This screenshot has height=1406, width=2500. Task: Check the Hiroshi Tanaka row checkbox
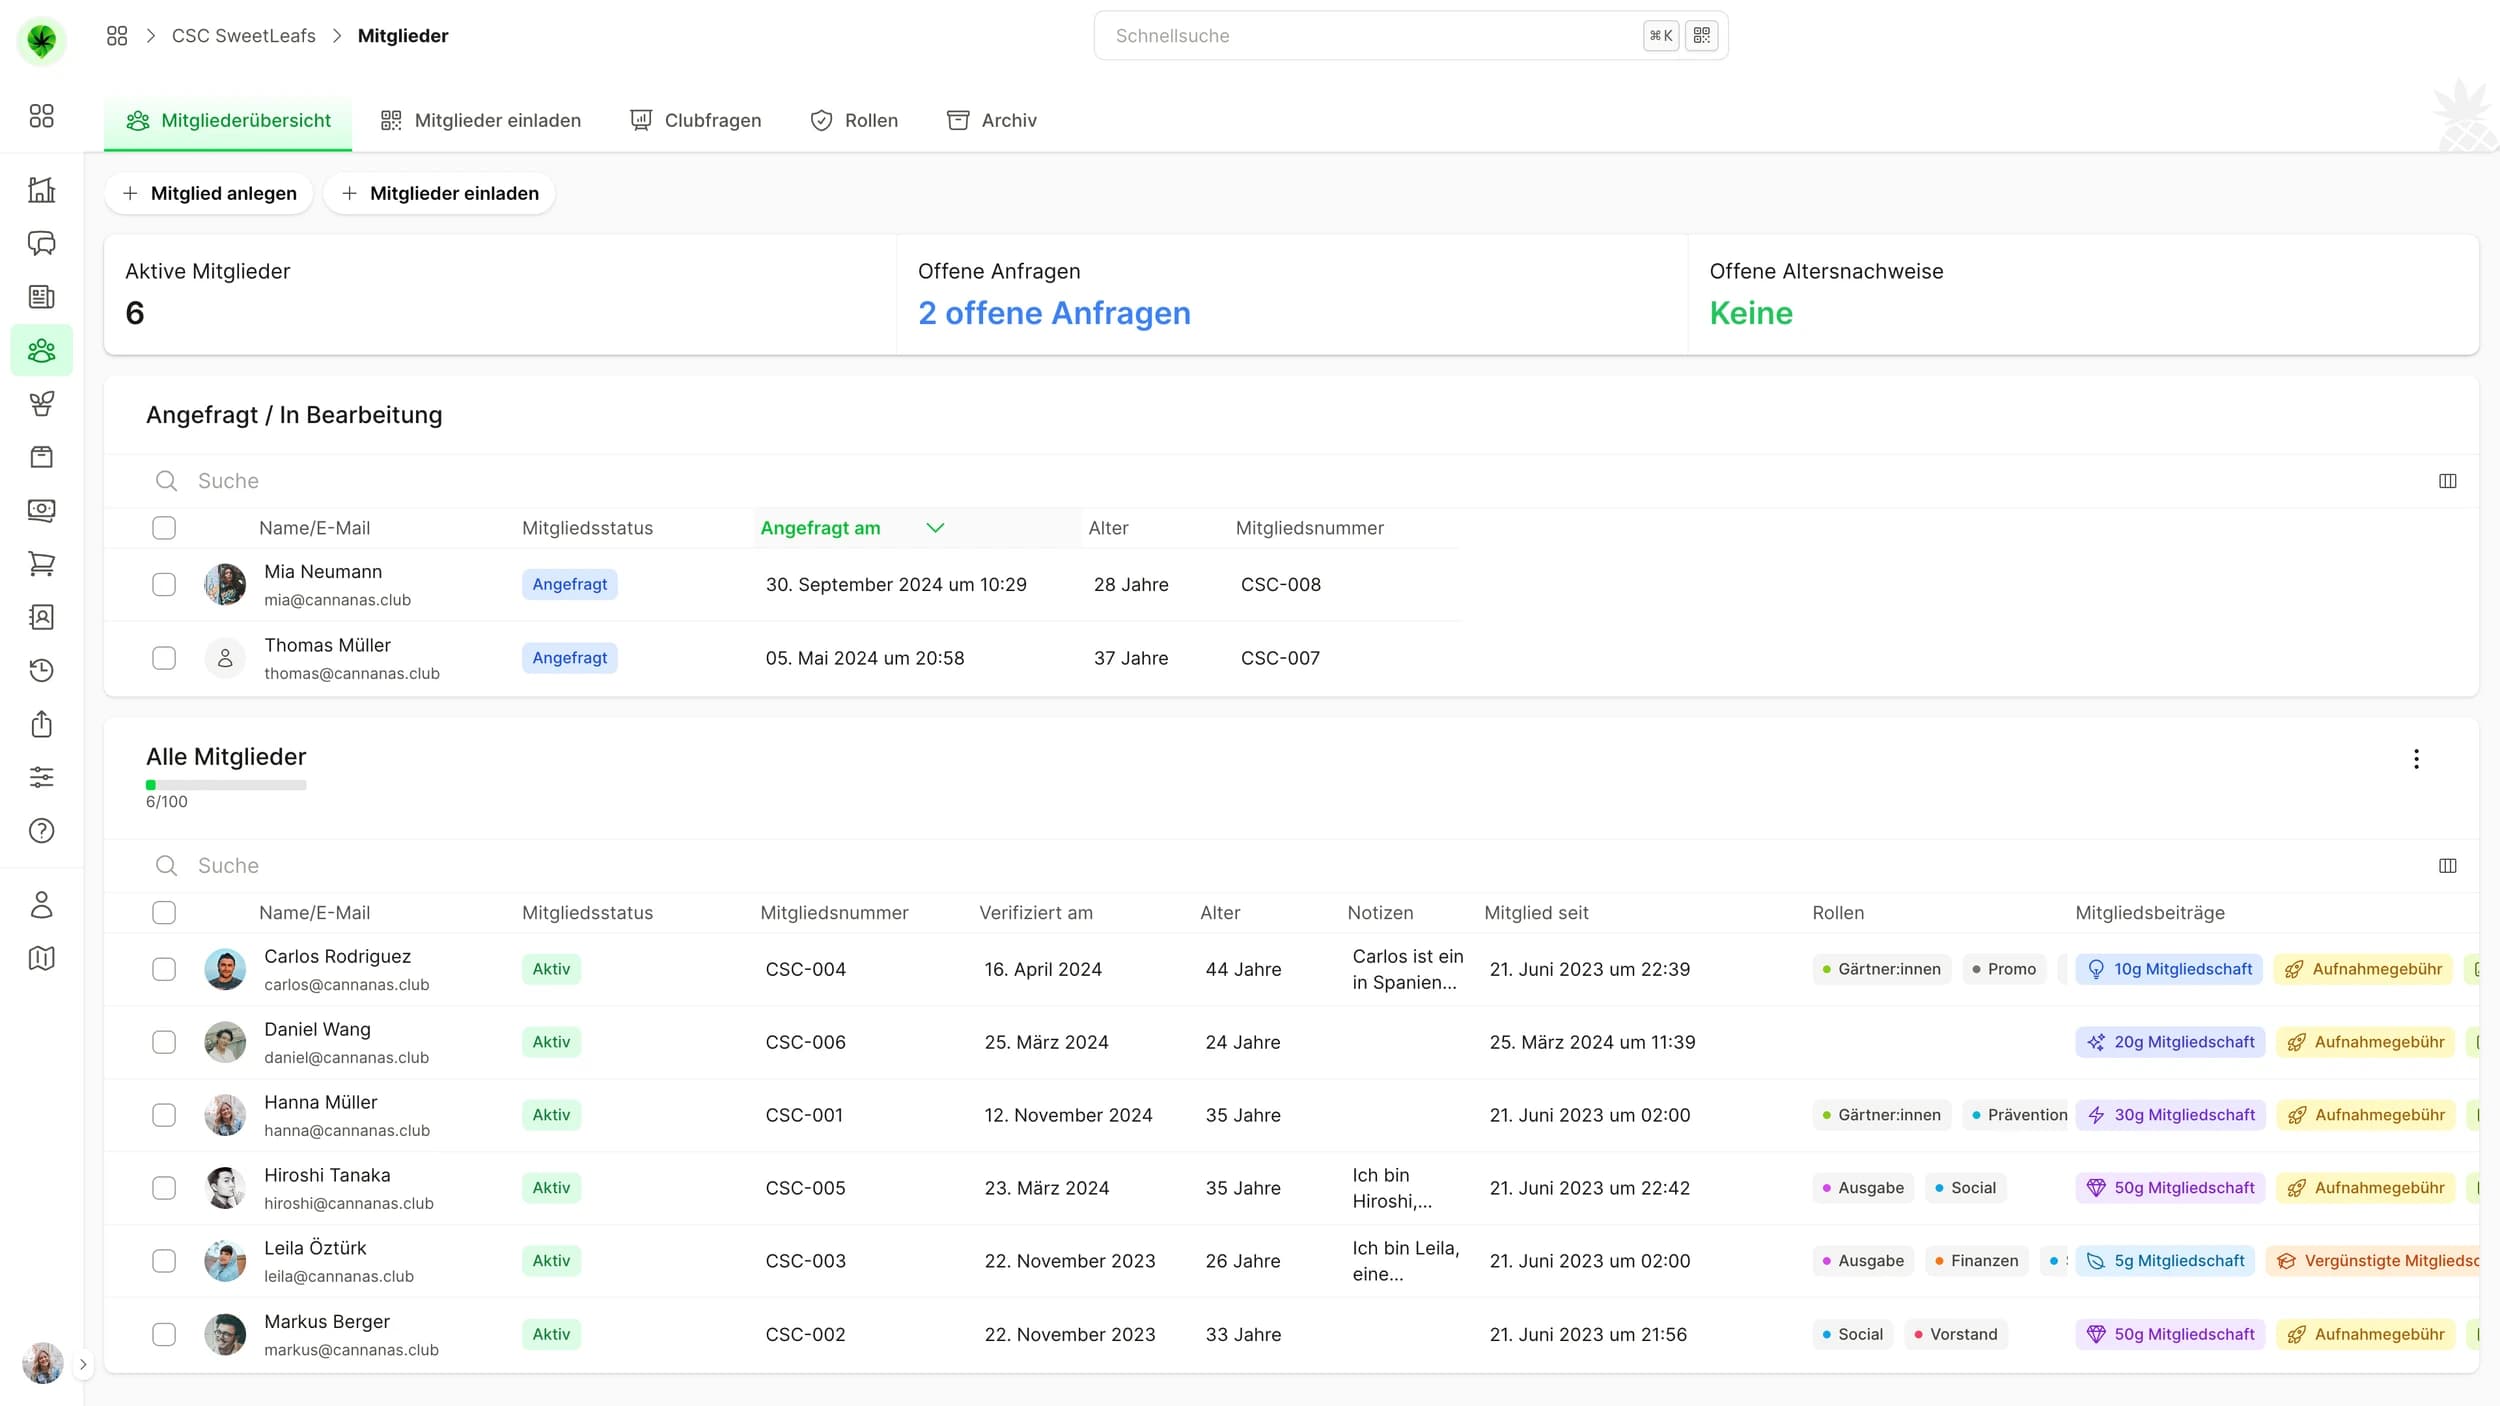pos(164,1188)
